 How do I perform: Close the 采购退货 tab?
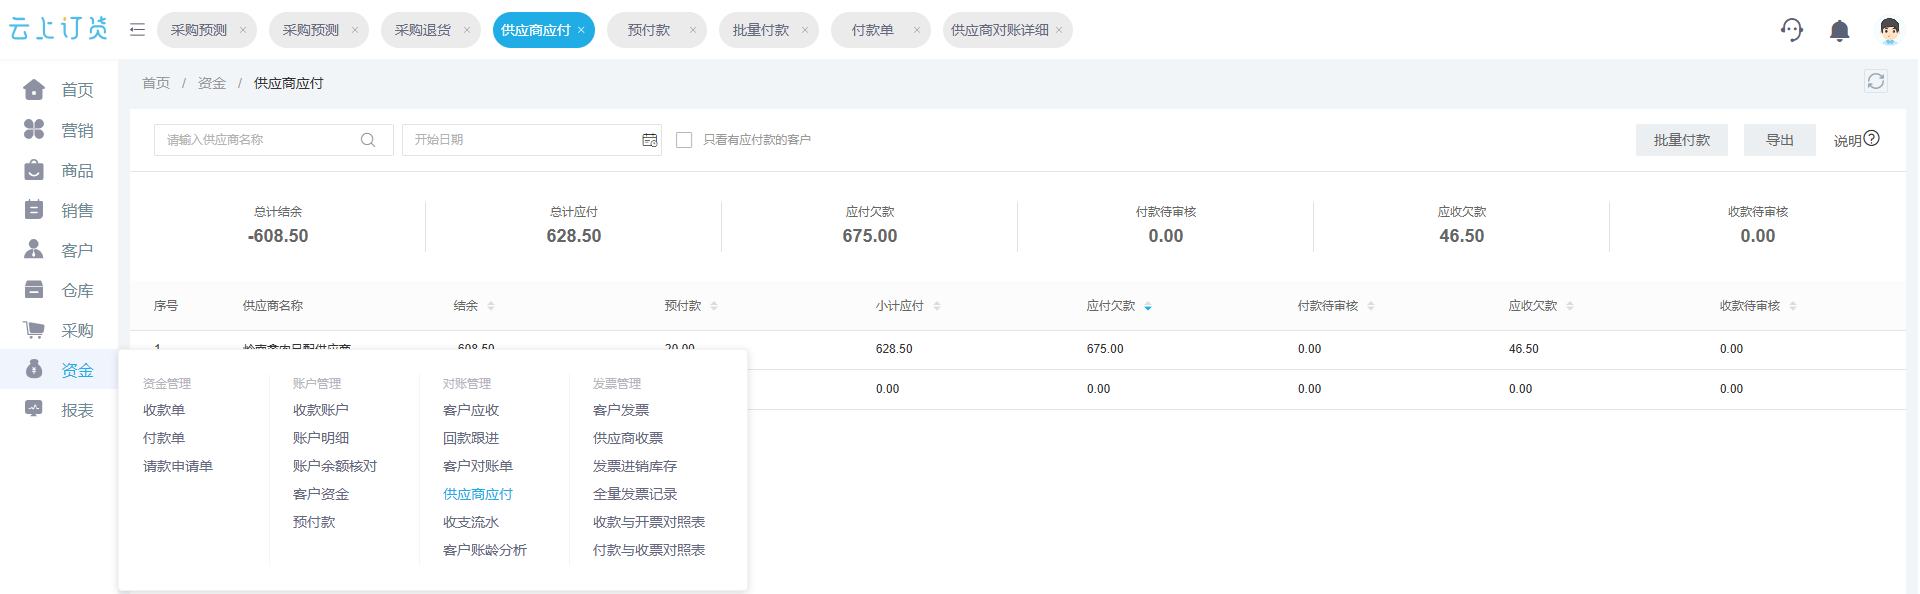467,30
